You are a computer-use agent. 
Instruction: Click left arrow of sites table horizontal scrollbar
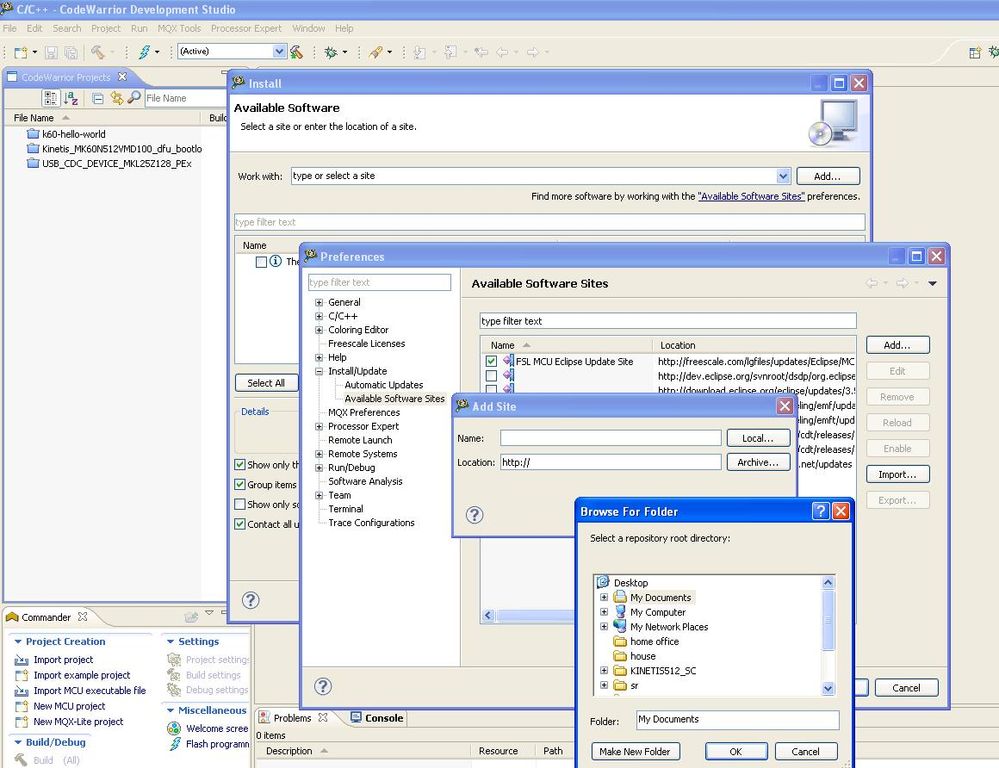click(x=489, y=615)
